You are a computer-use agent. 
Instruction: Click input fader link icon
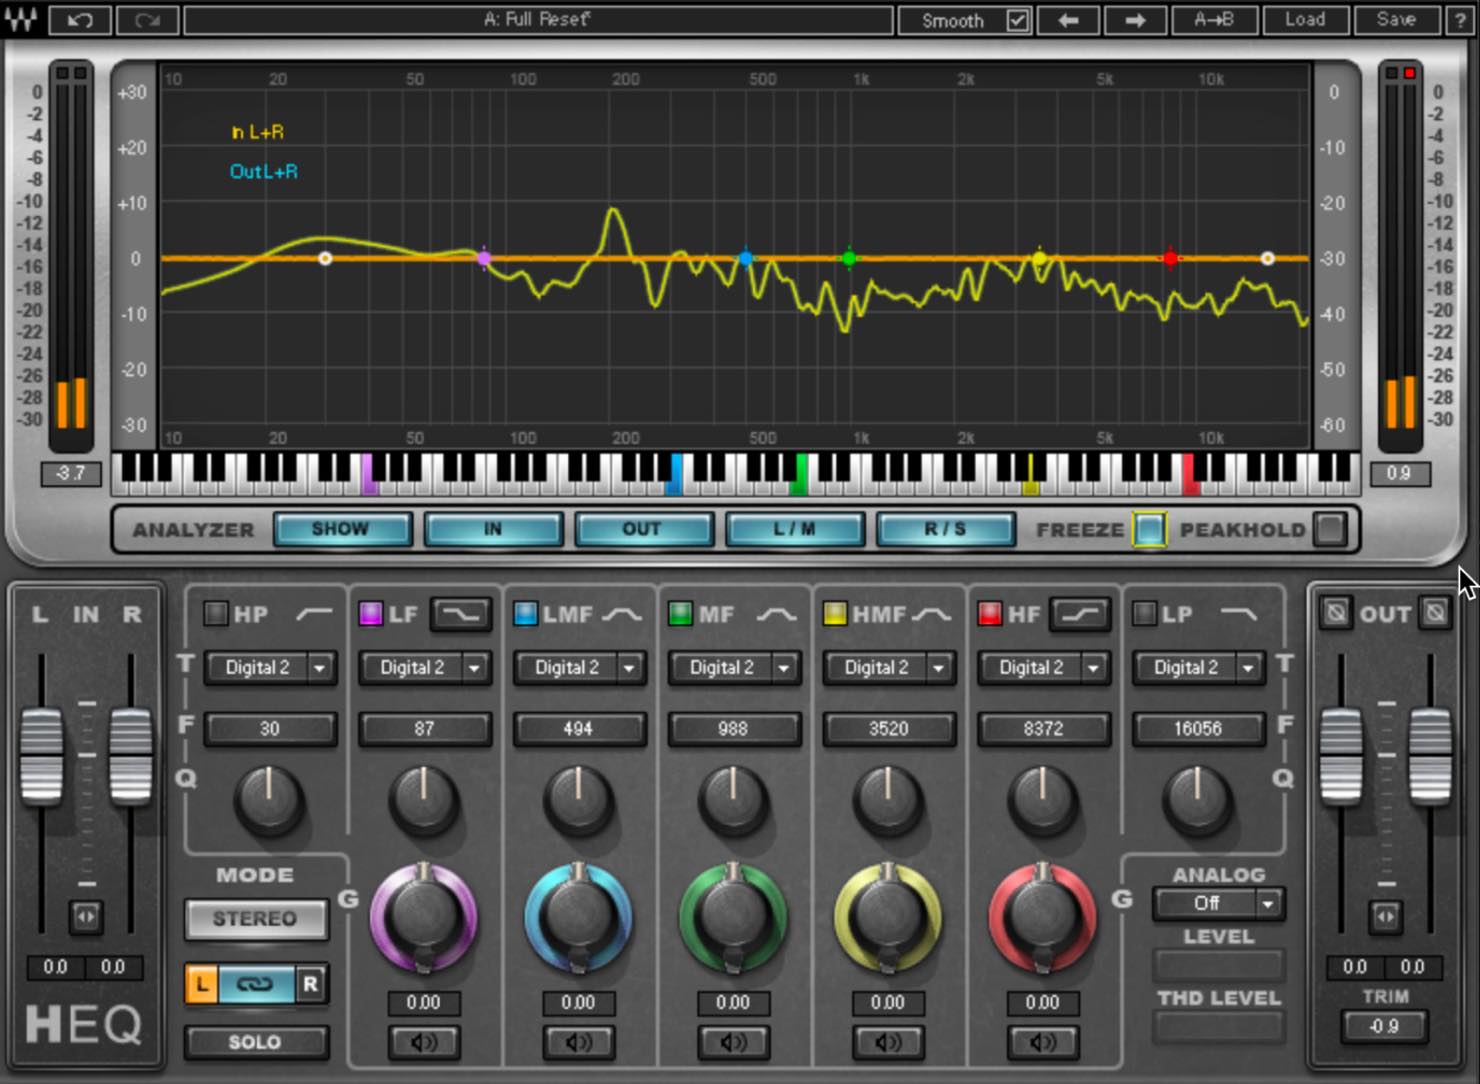[86, 916]
